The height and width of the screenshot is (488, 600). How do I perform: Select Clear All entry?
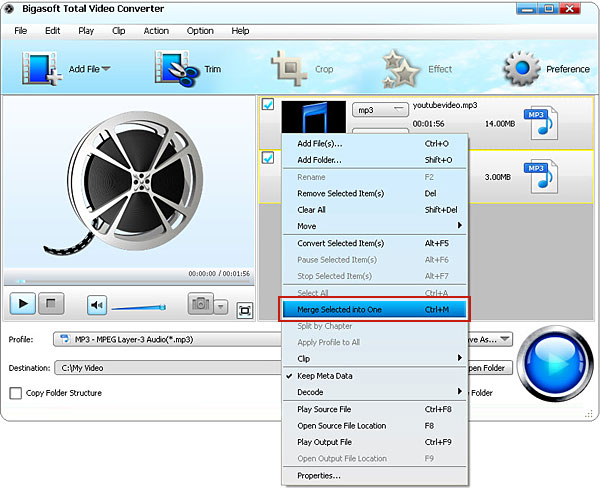(x=374, y=210)
